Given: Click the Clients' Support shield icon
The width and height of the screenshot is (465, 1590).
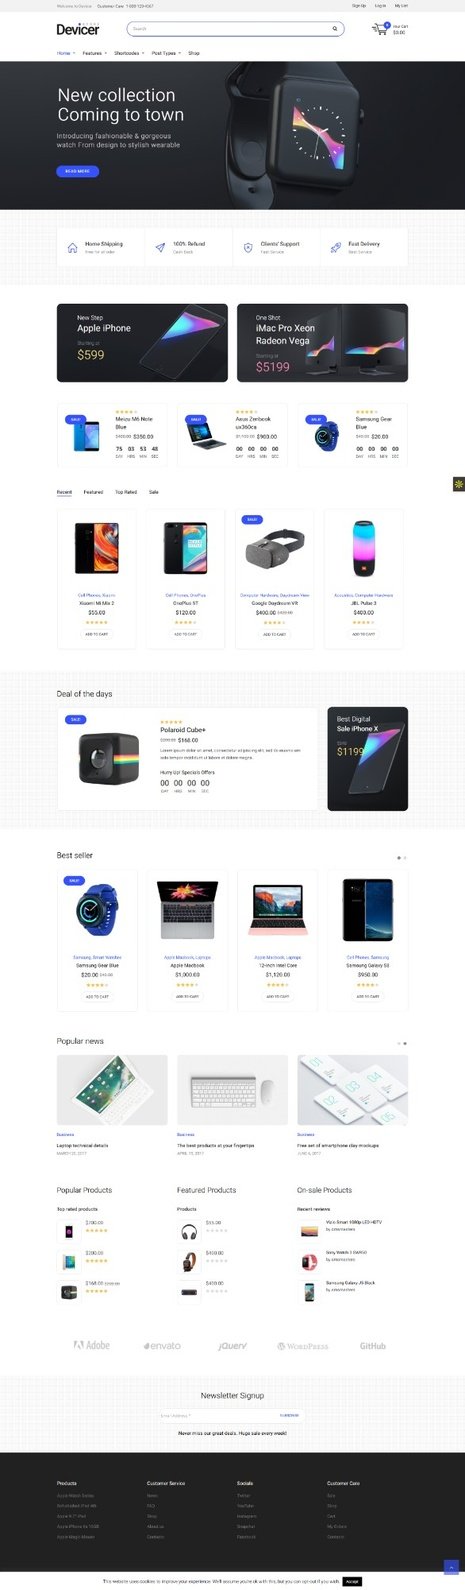Looking at the screenshot, I should (248, 248).
